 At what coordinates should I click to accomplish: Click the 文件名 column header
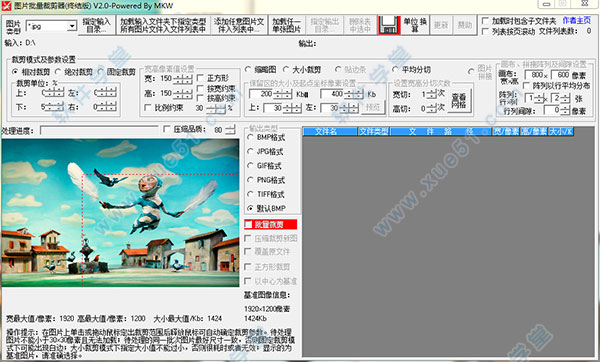coord(330,132)
